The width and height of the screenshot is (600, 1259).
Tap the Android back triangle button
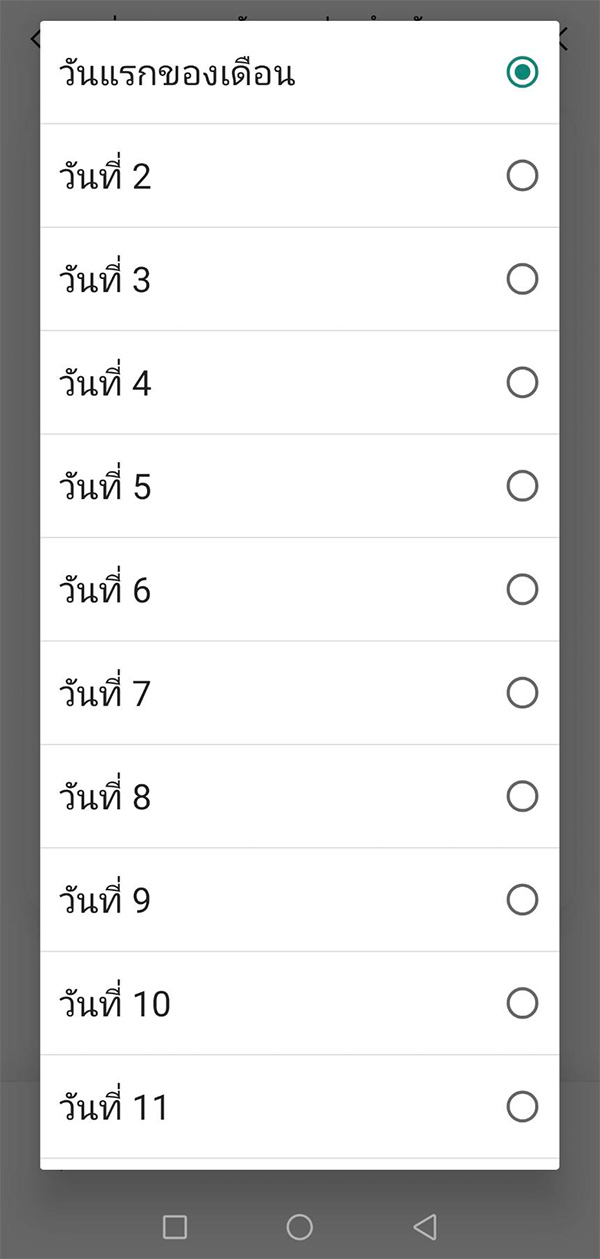click(424, 1226)
